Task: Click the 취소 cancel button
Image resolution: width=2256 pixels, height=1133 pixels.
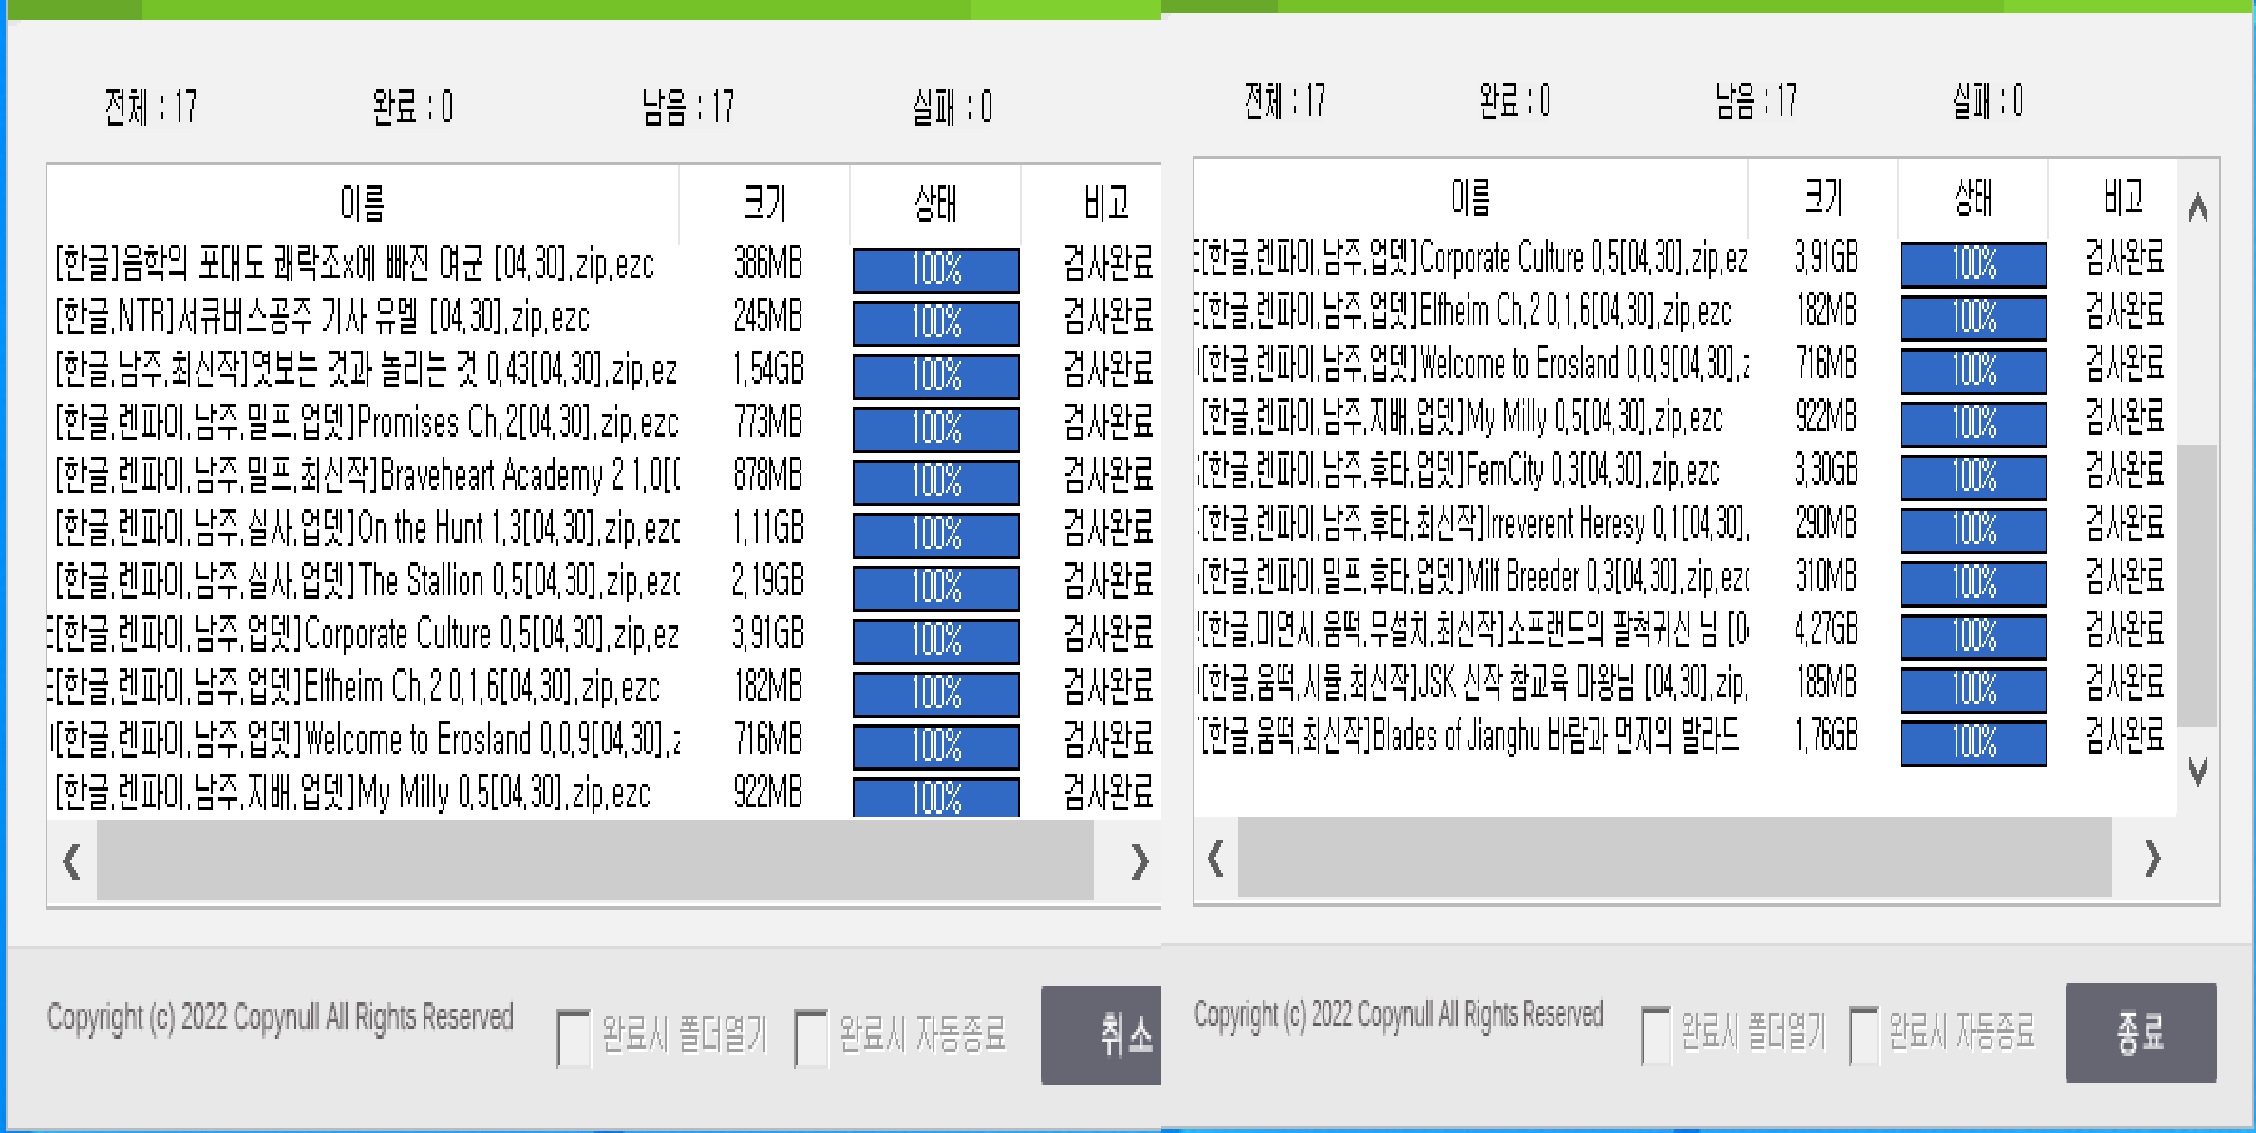Action: pos(1101,1035)
